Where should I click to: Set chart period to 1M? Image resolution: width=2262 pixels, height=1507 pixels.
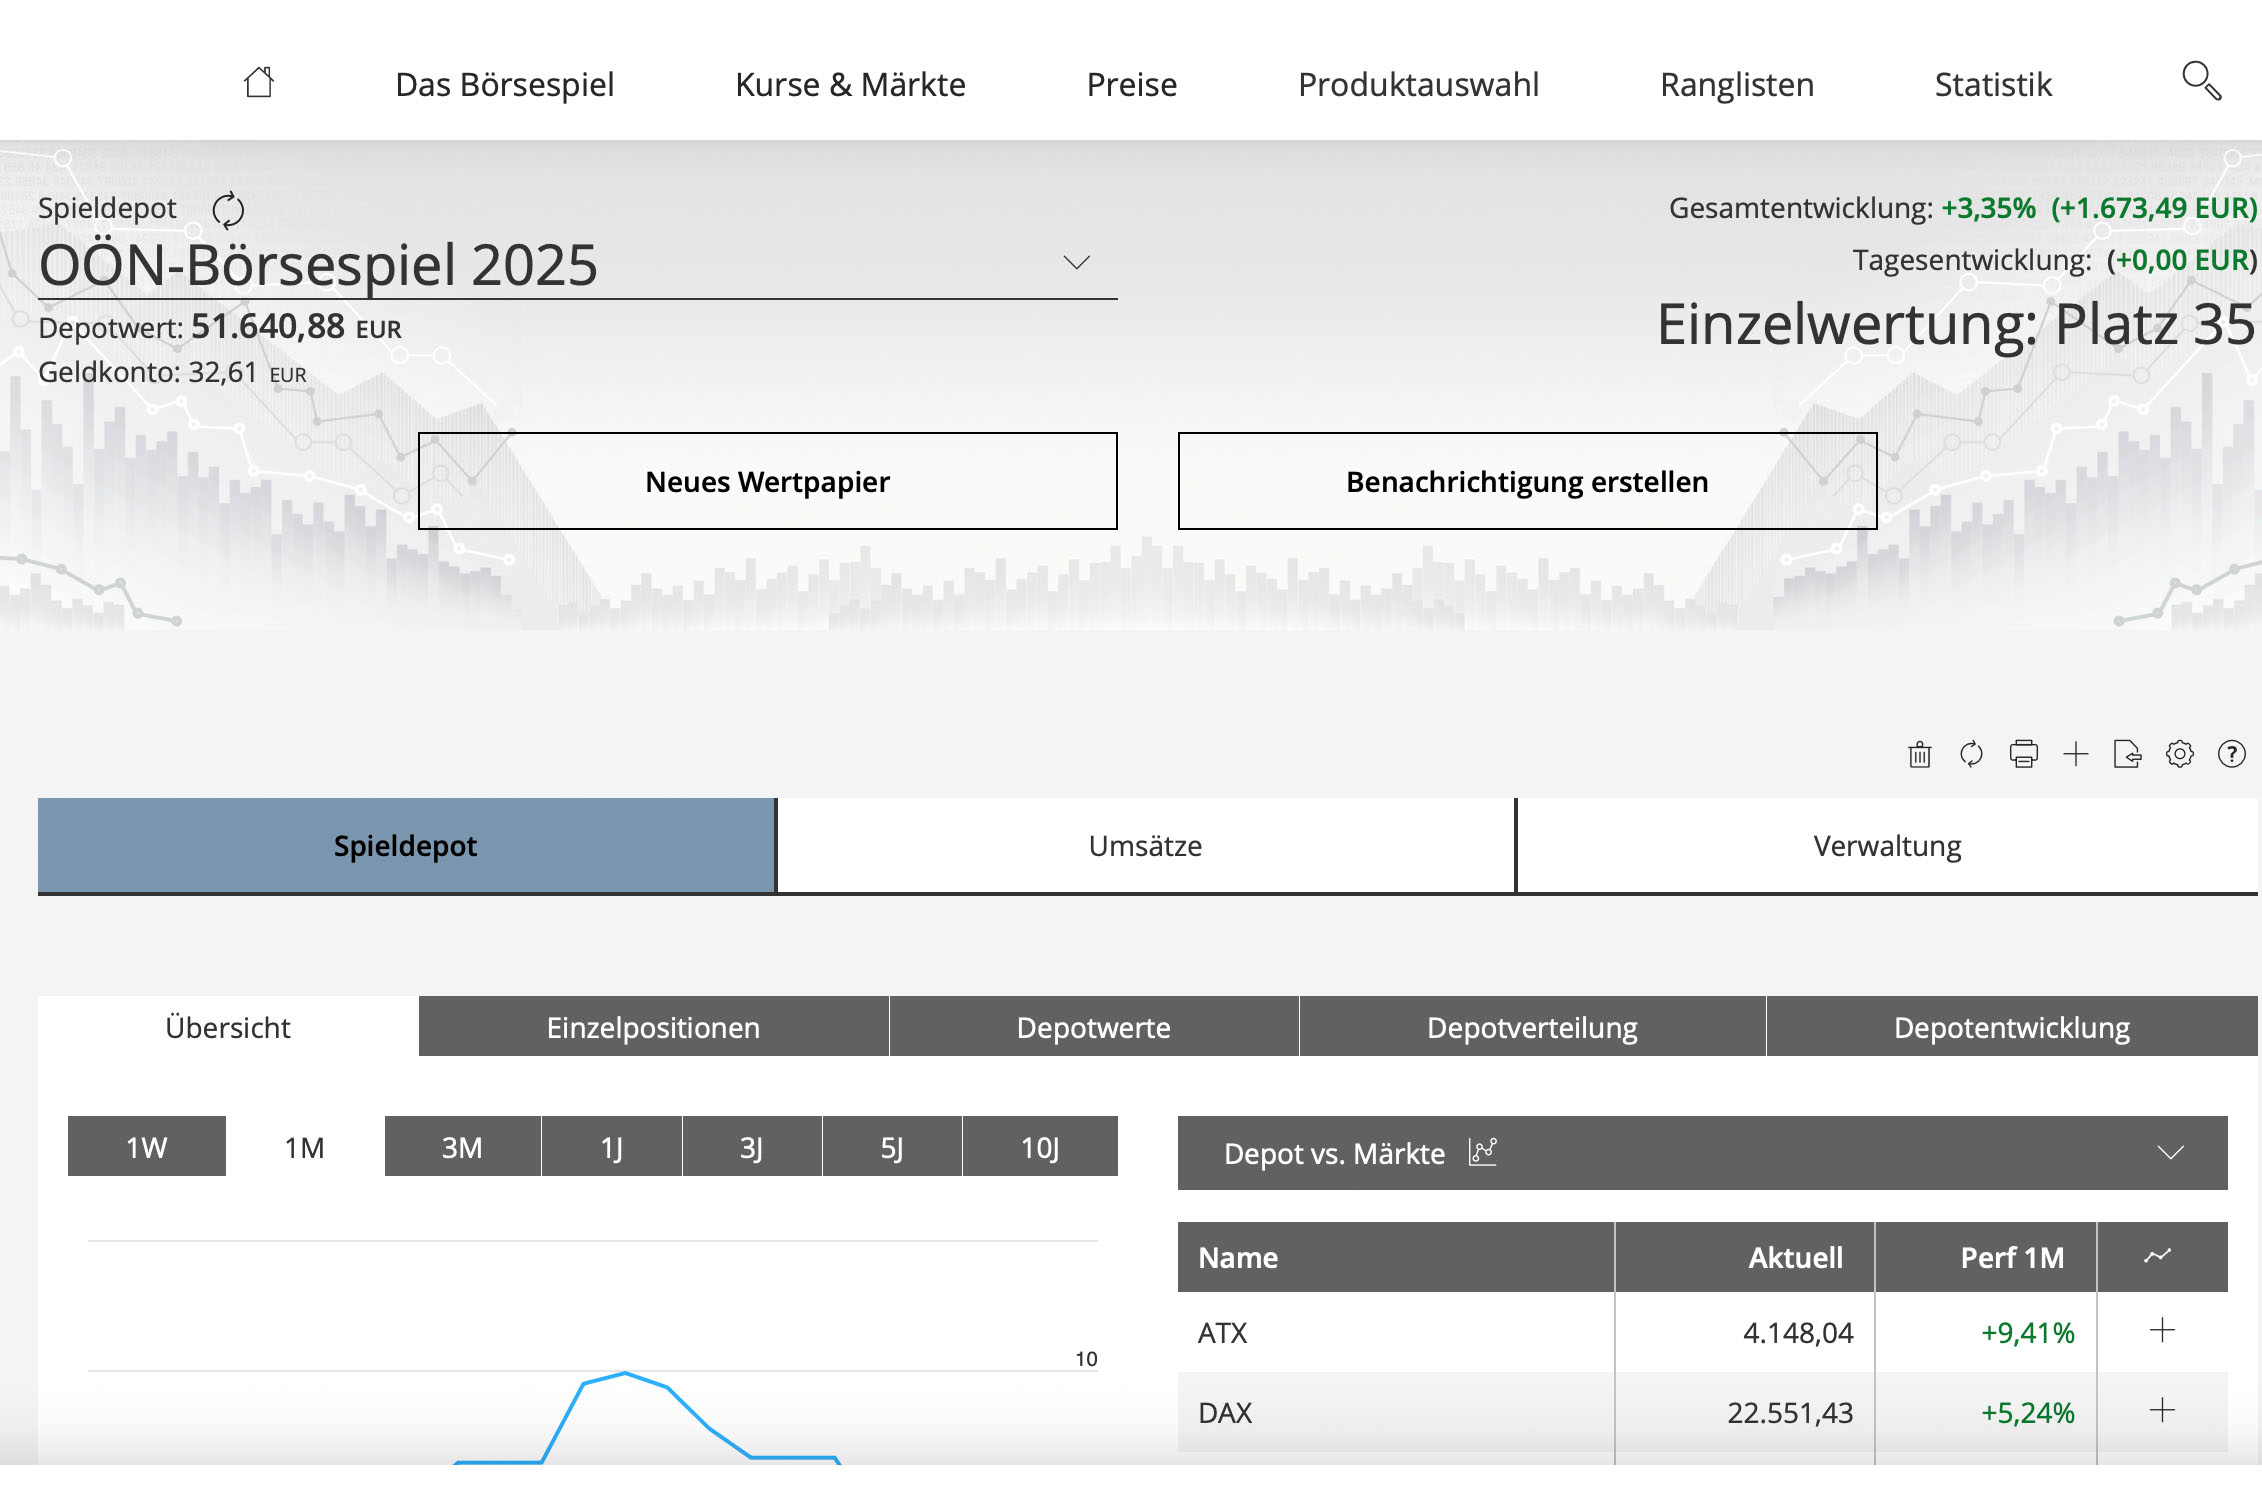point(305,1147)
